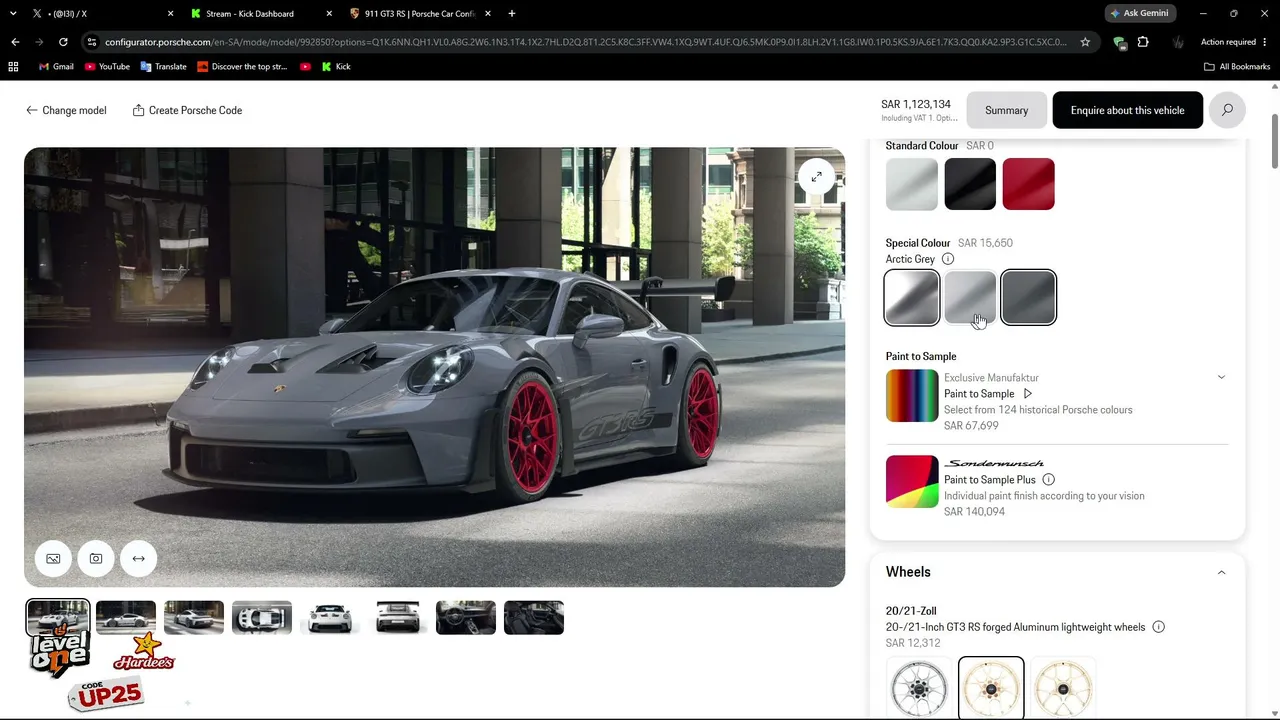Viewport: 1280px width, 720px height.
Task: Open the Kick bookmark
Action: [x=337, y=67]
